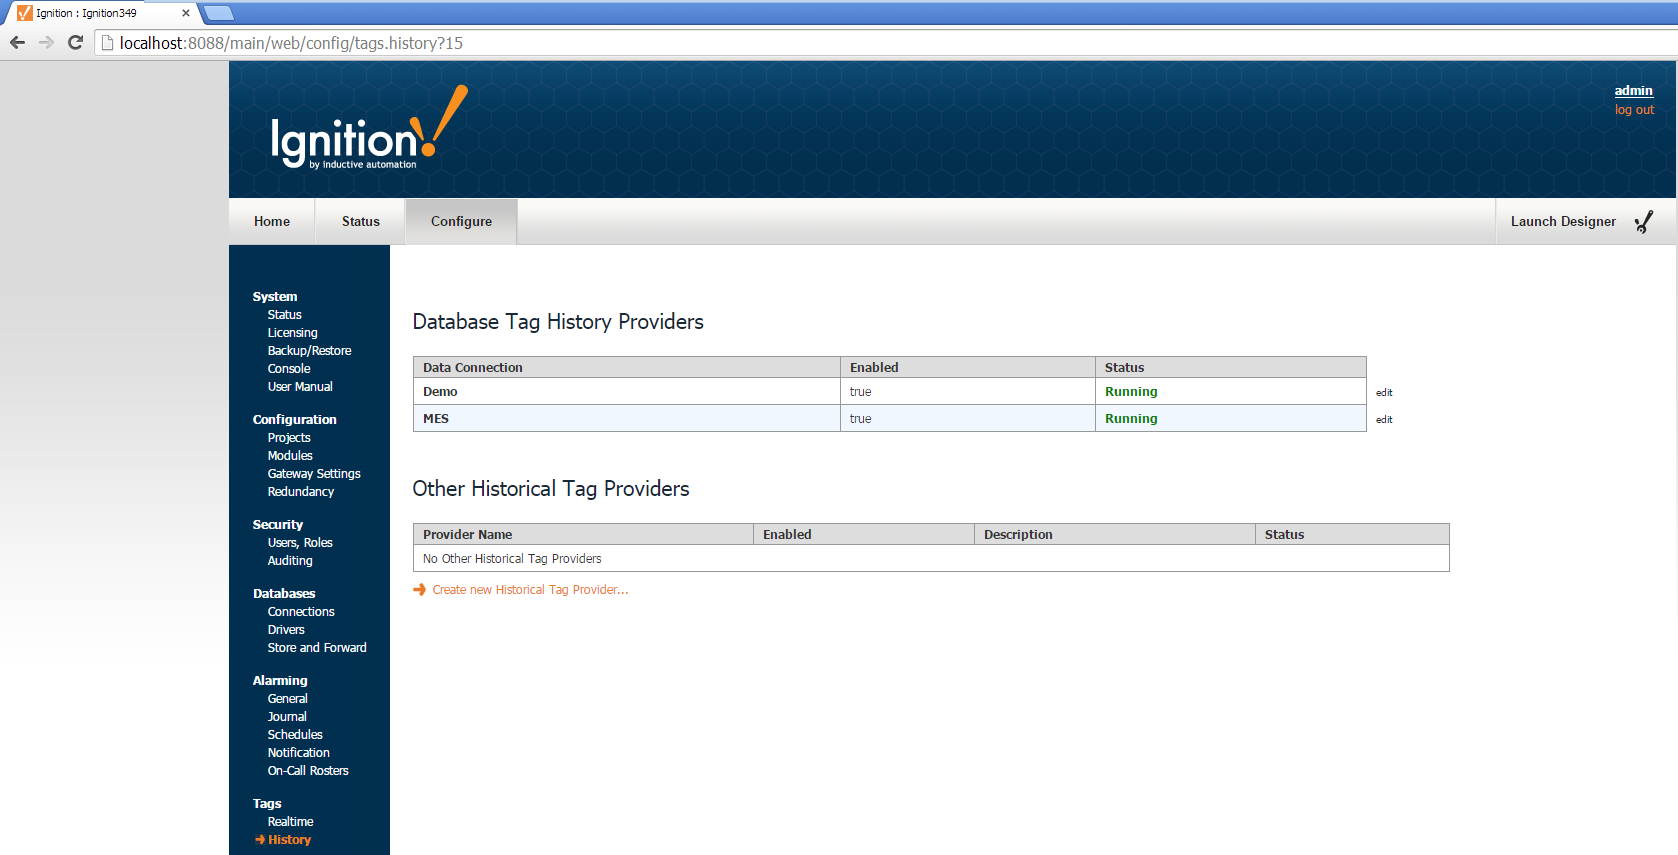Open Tags History page

(x=289, y=840)
